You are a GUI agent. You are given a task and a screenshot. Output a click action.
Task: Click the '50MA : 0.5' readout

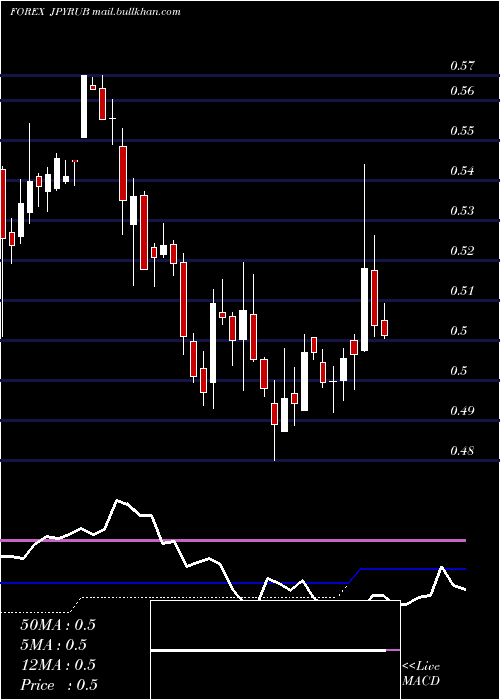point(58,625)
